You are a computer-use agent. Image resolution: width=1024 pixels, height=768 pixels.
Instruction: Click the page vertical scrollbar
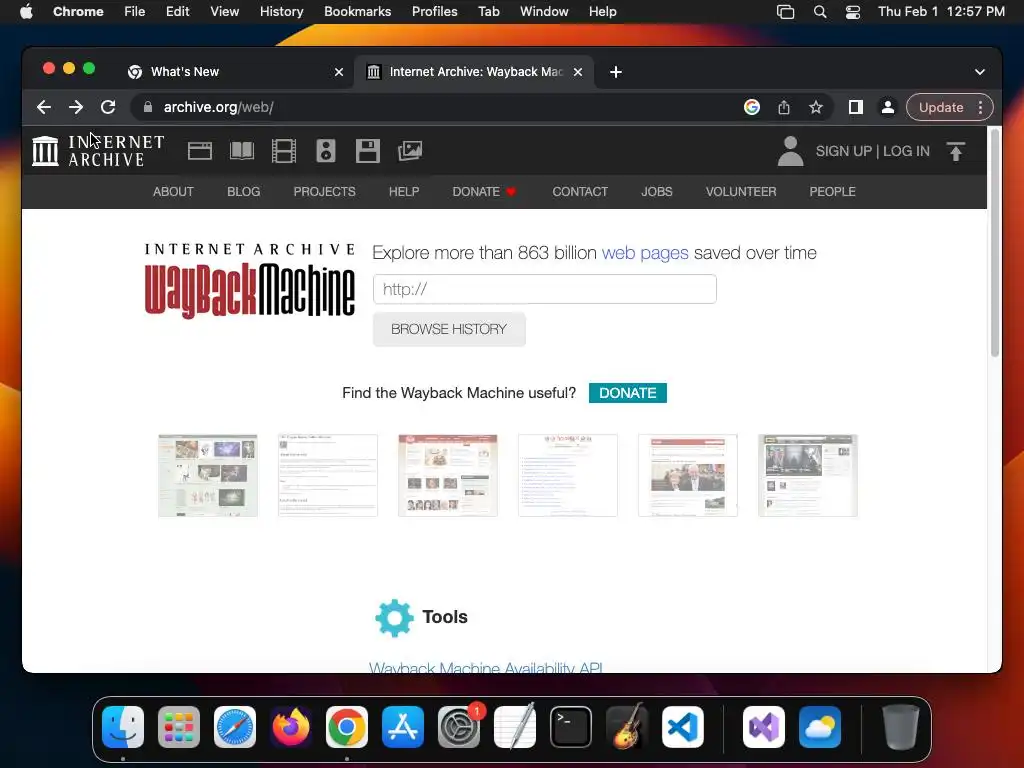tap(995, 243)
